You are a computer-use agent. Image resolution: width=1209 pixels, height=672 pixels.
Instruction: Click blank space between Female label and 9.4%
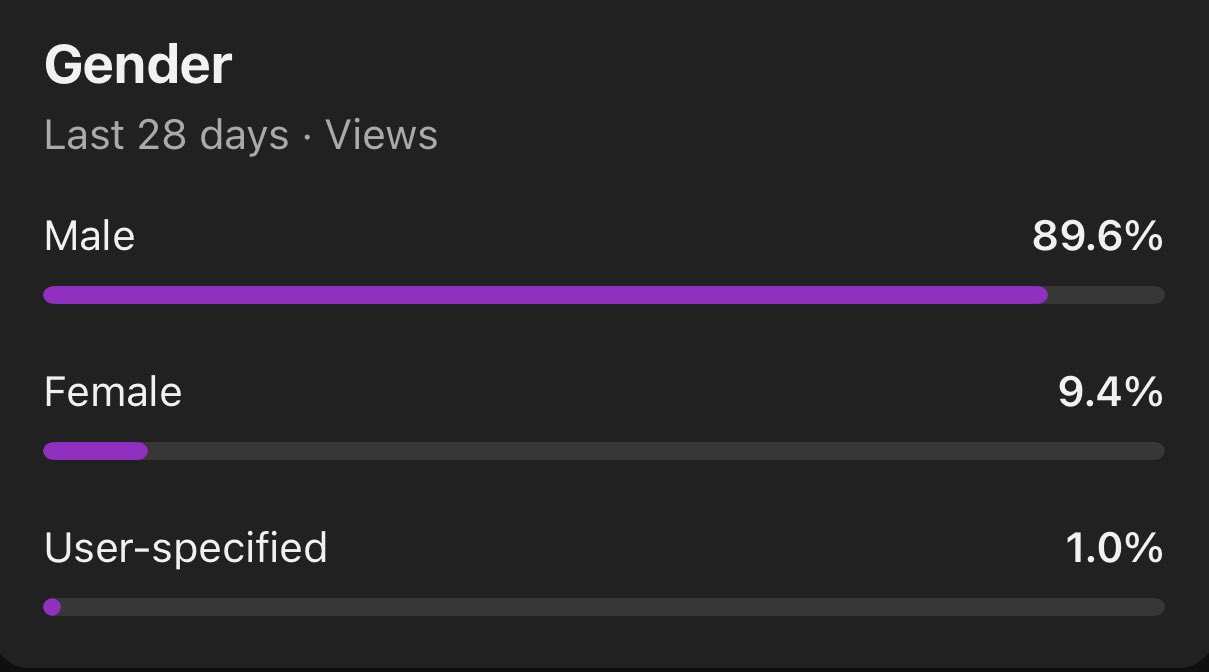click(x=620, y=392)
